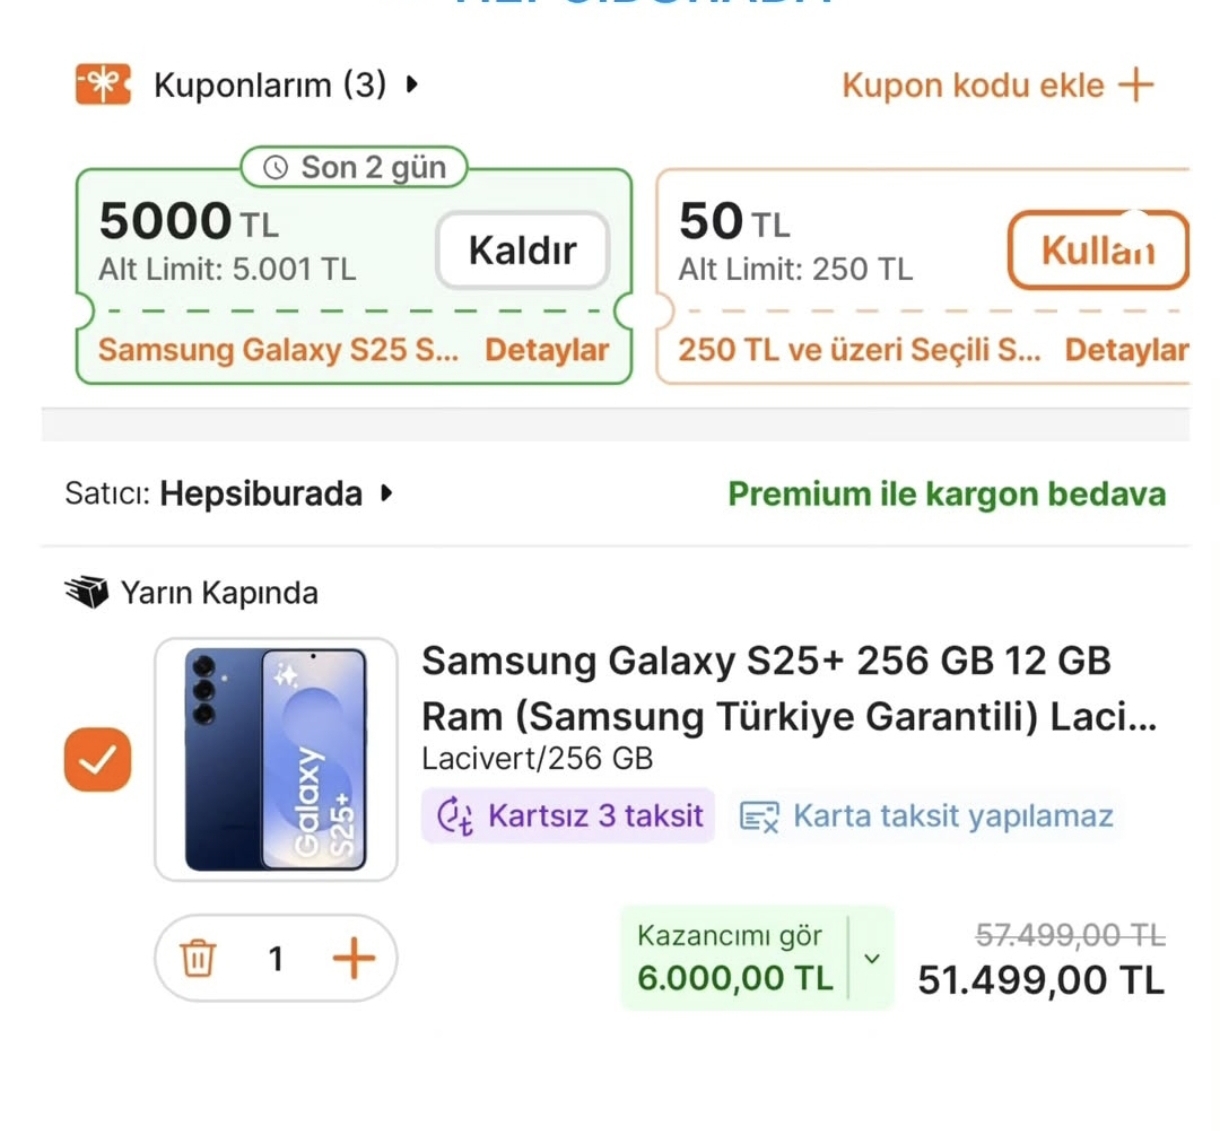This screenshot has height=1131, width=1220.
Task: Select Kartsız 3 taksit installment badge
Action: click(568, 816)
